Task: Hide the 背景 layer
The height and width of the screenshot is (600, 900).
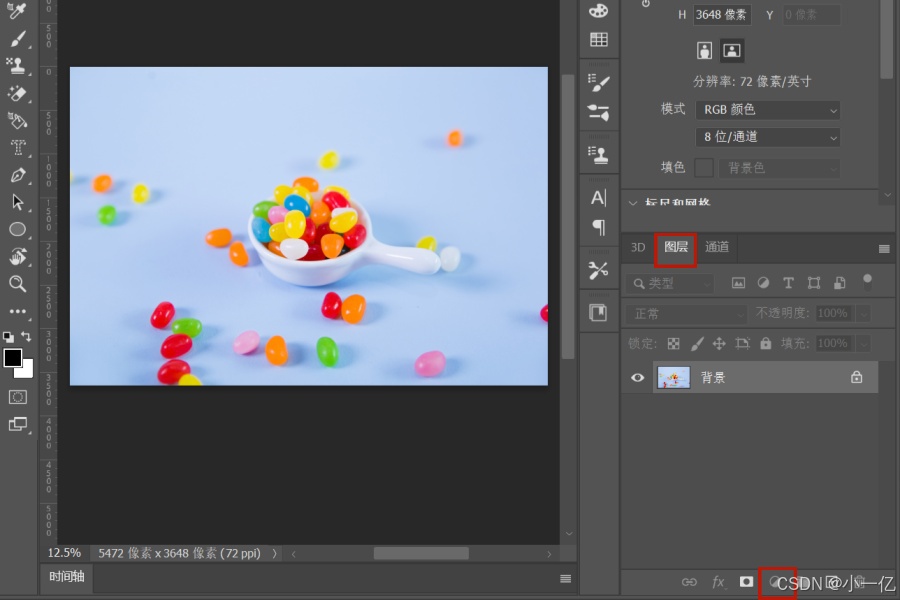Action: [637, 377]
